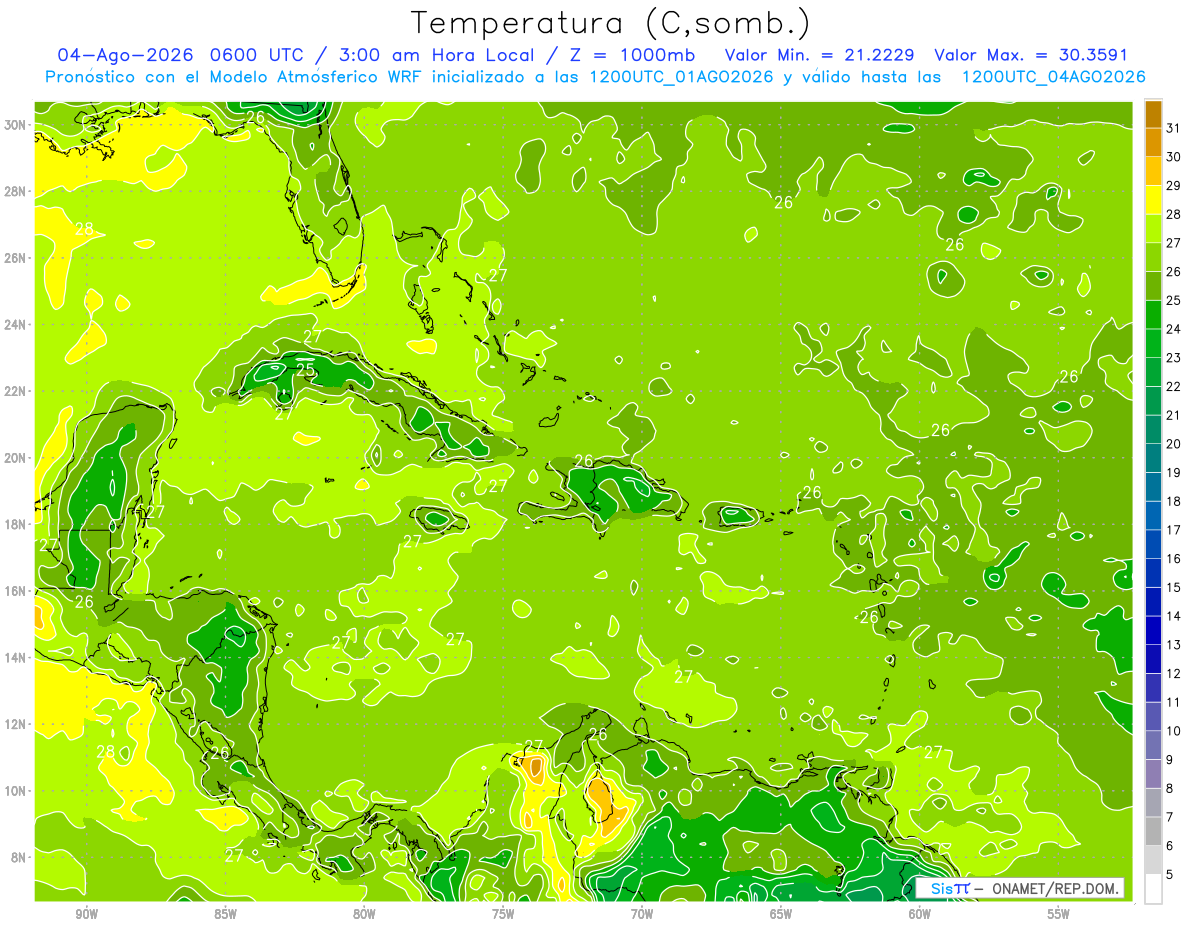
Task: Click the "SisTT - ONAMET/REP.DOM." credit label
Action: tap(1020, 888)
